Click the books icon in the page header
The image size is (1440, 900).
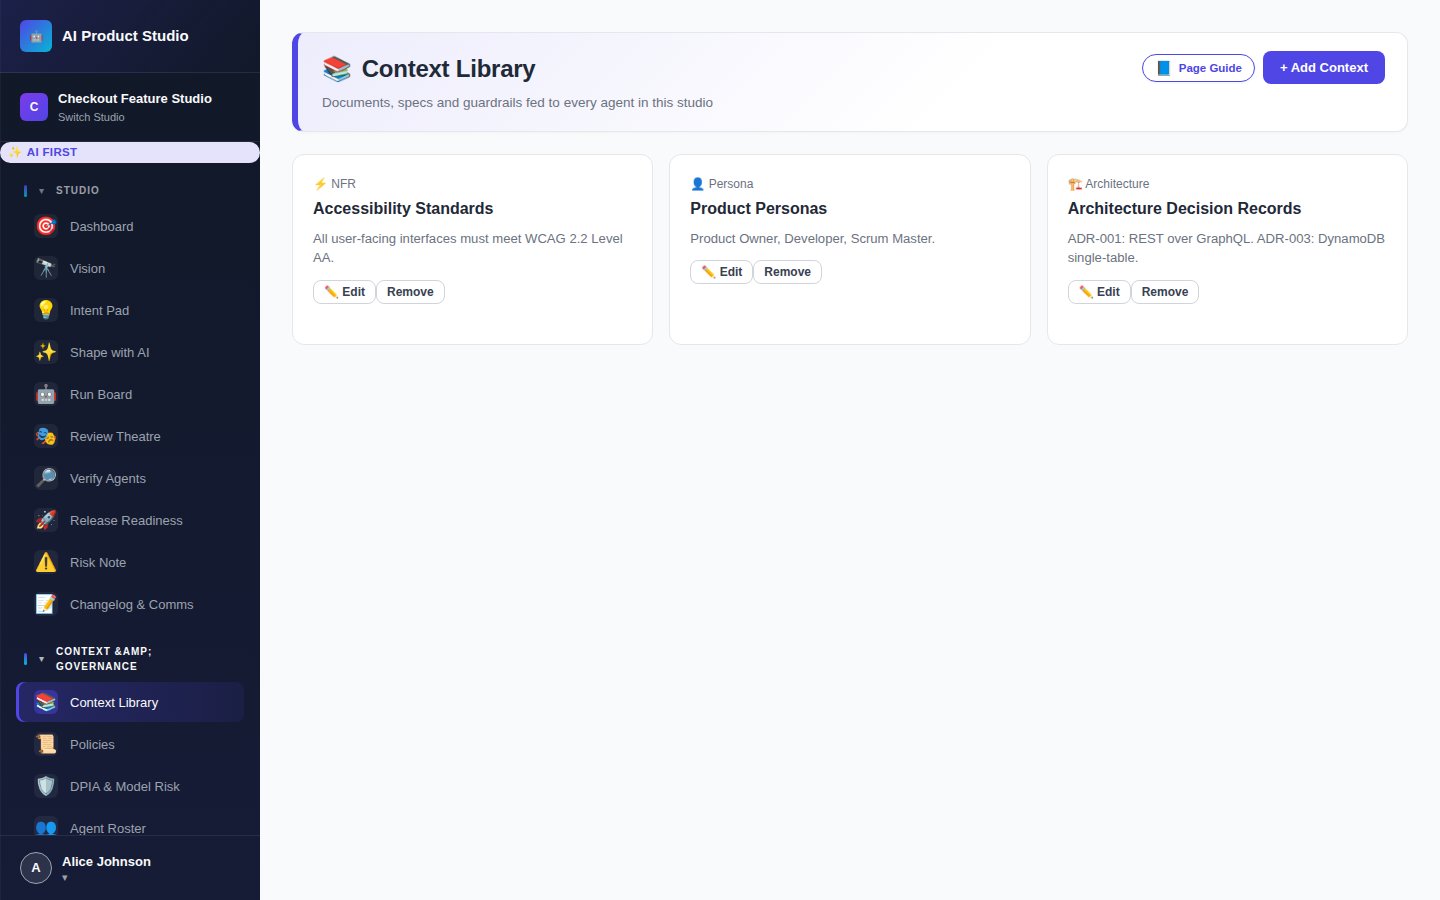[337, 69]
